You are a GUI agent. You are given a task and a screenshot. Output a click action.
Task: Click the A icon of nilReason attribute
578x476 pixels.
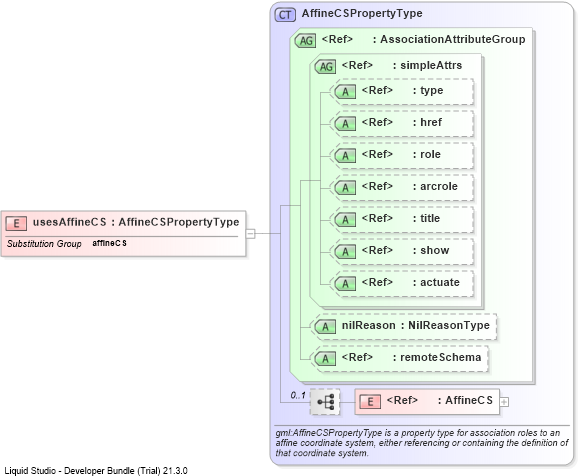[325, 327]
